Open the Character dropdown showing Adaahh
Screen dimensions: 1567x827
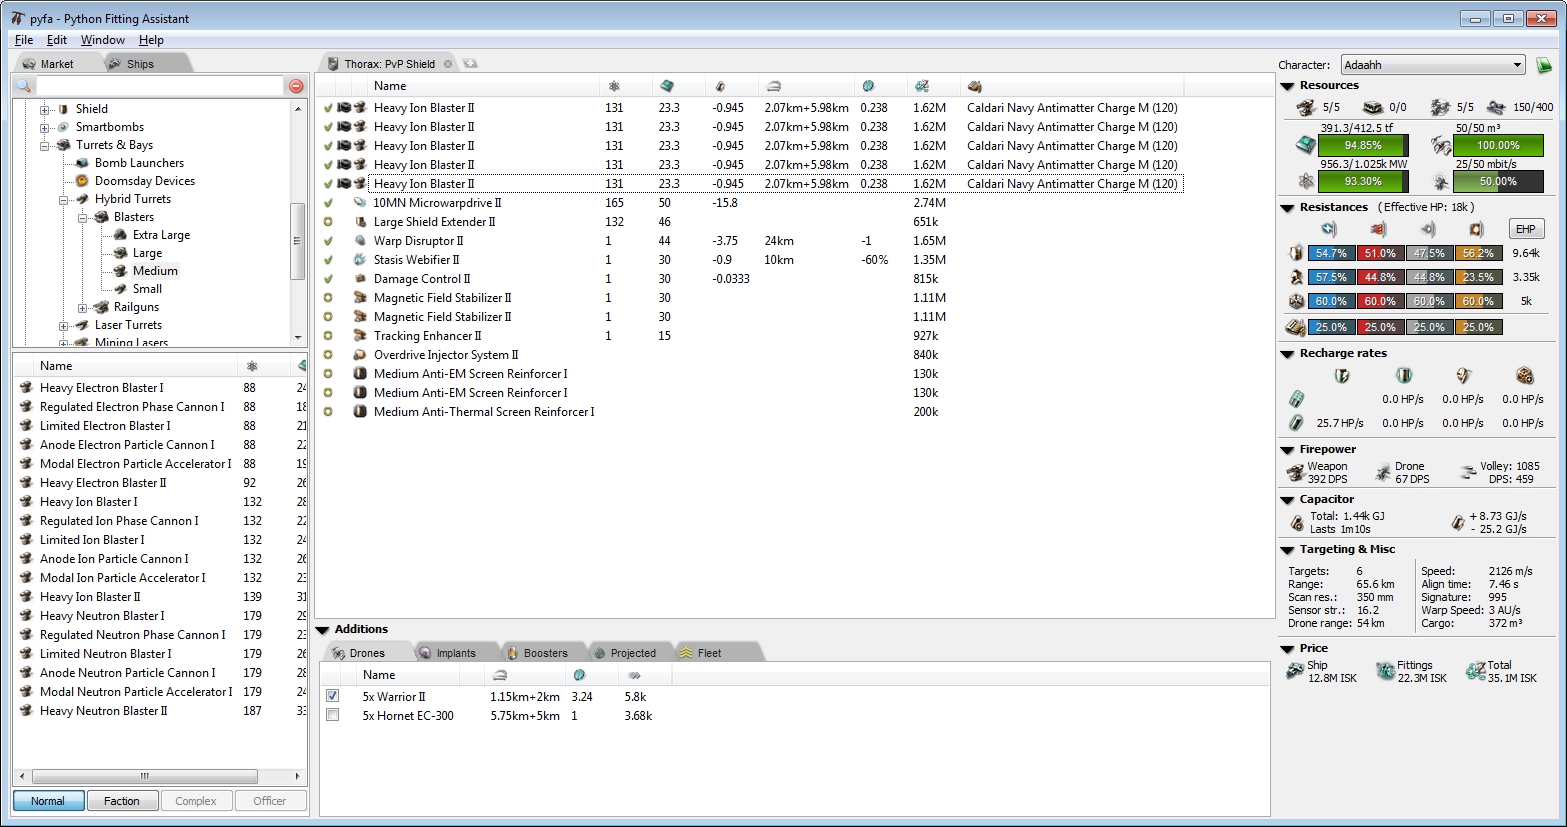pyautogui.click(x=1433, y=65)
